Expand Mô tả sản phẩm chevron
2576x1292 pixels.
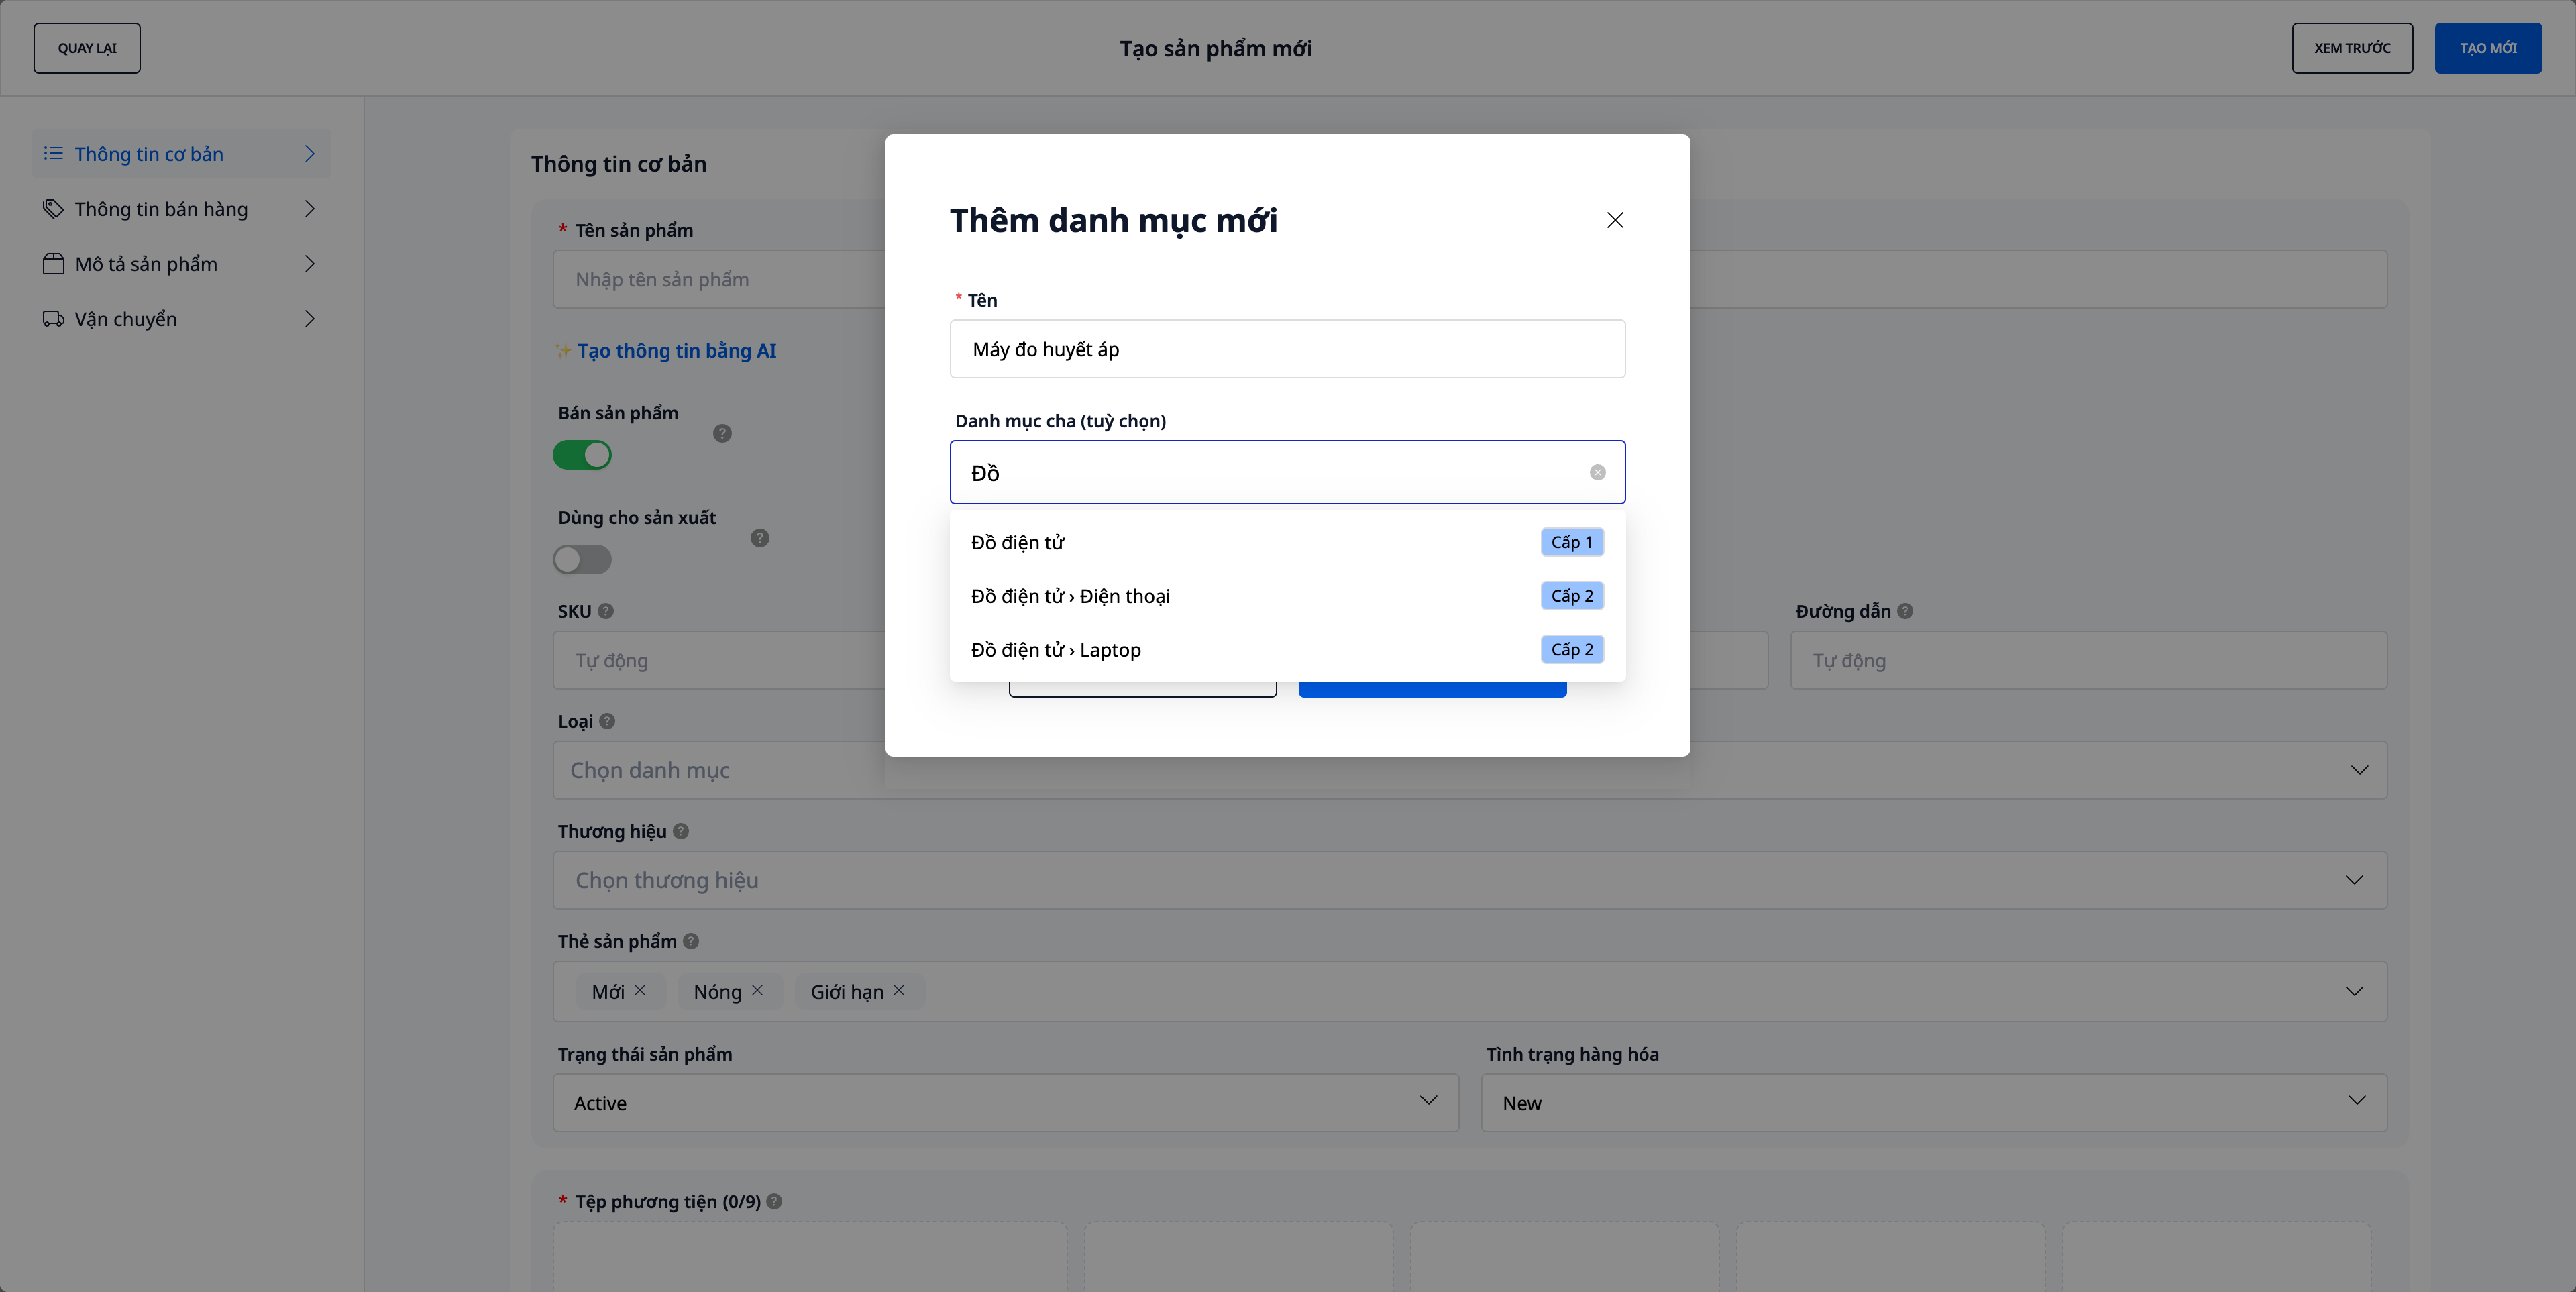(310, 263)
